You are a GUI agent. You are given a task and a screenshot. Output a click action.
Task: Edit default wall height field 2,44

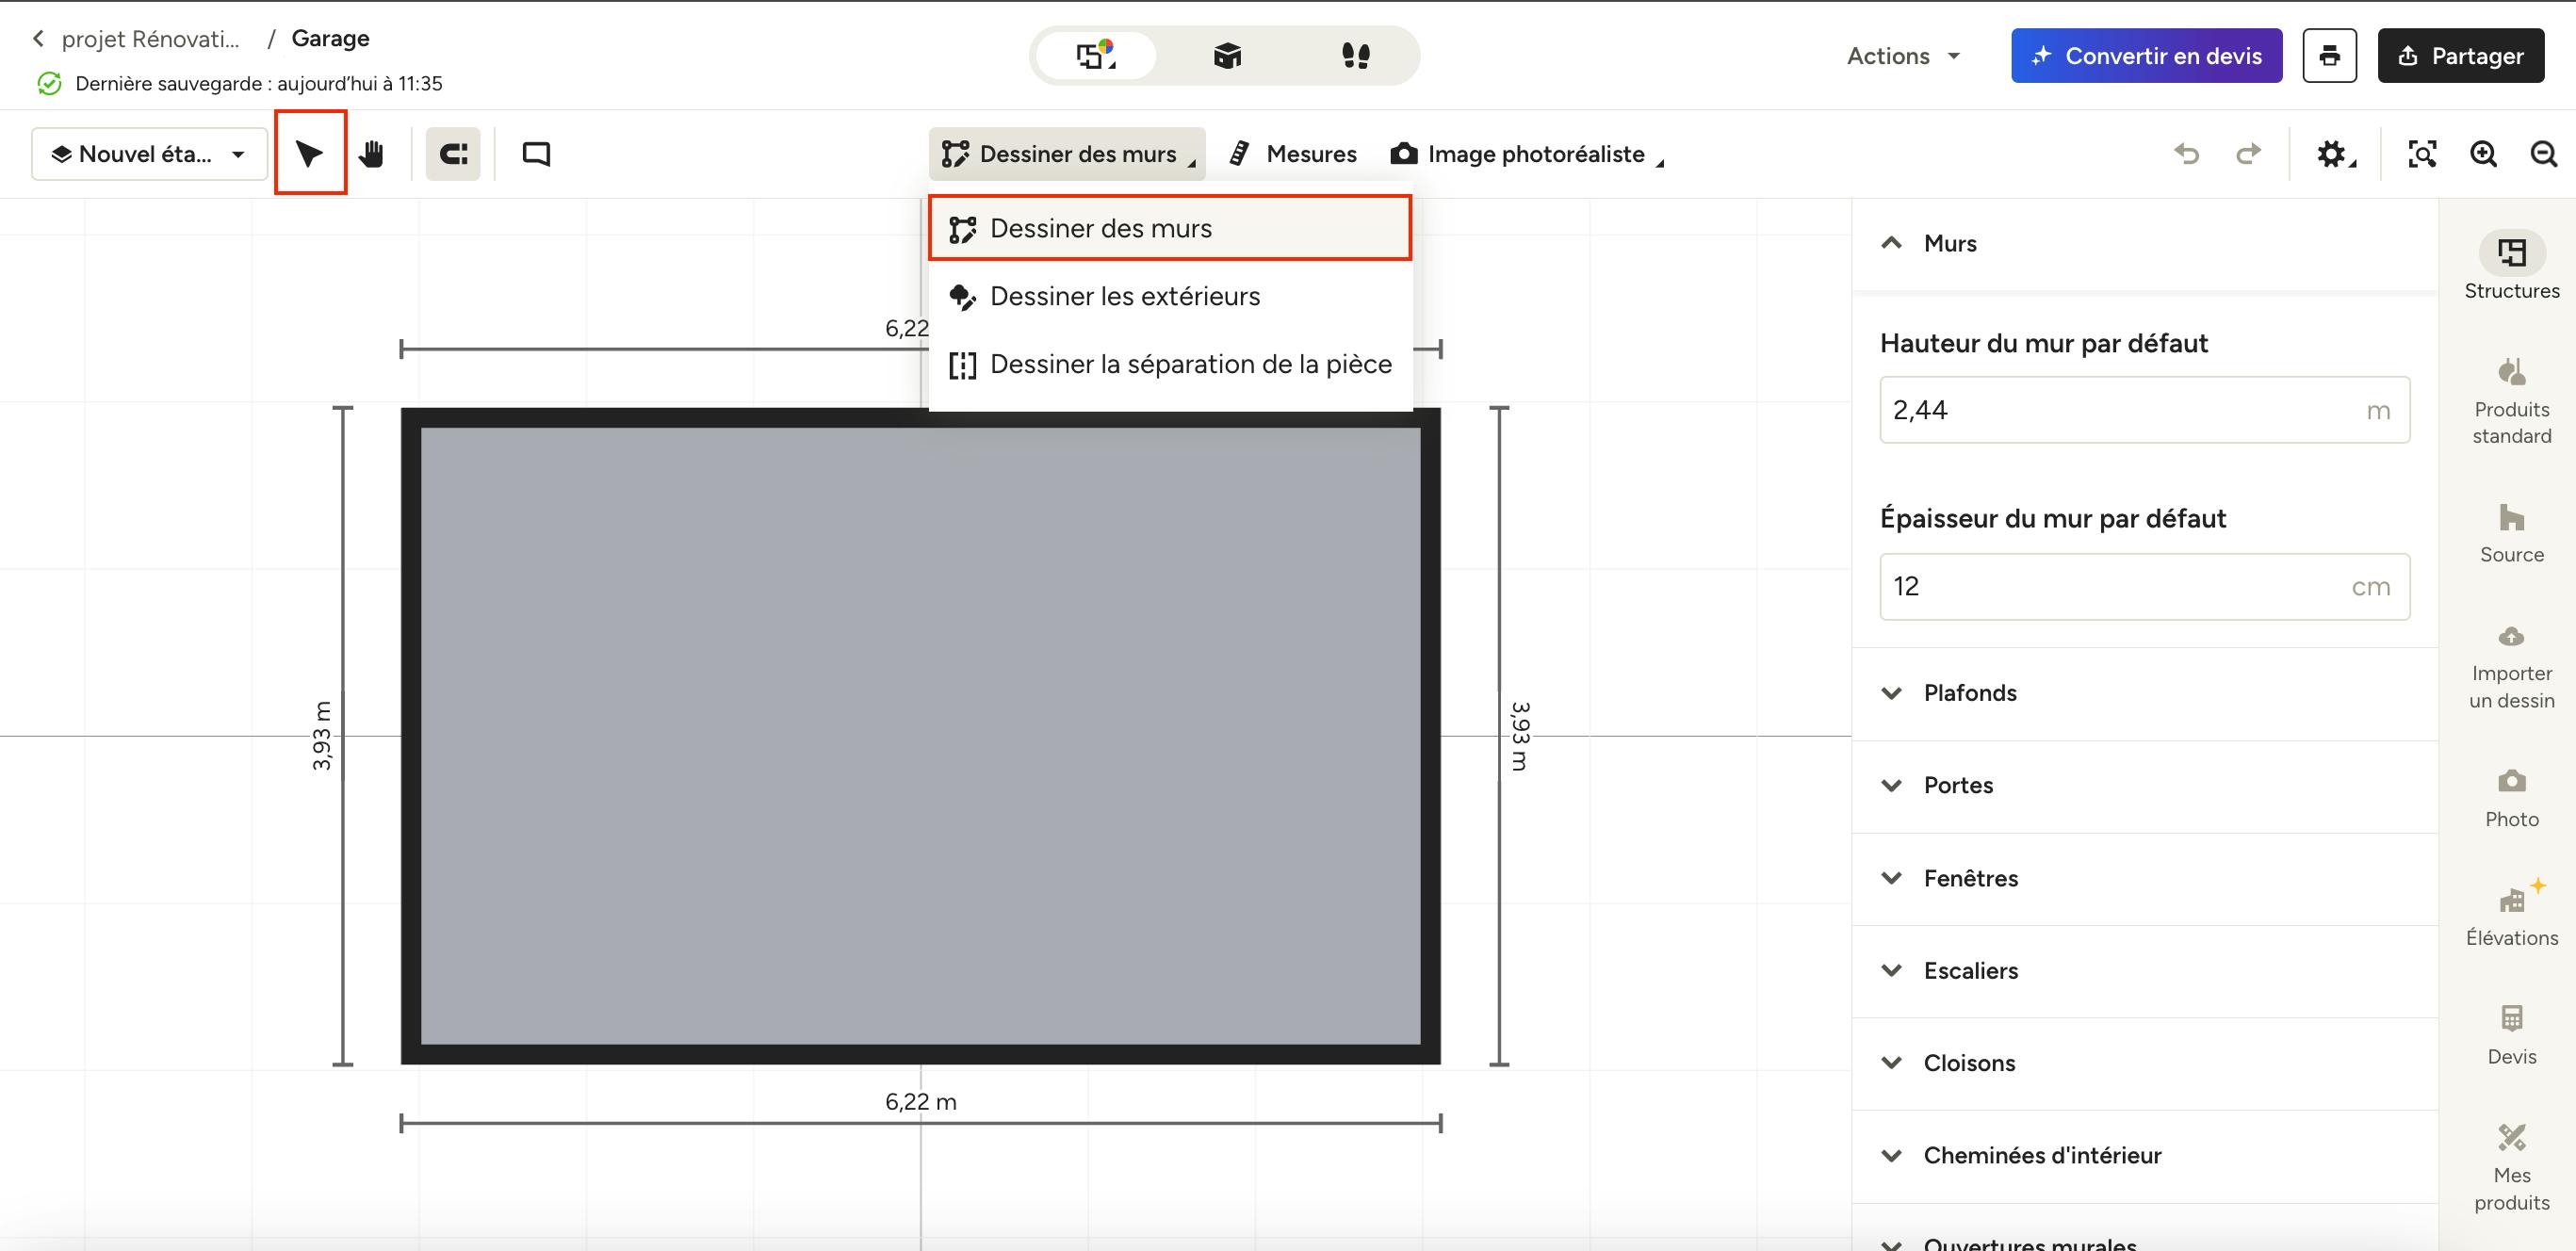point(2144,410)
